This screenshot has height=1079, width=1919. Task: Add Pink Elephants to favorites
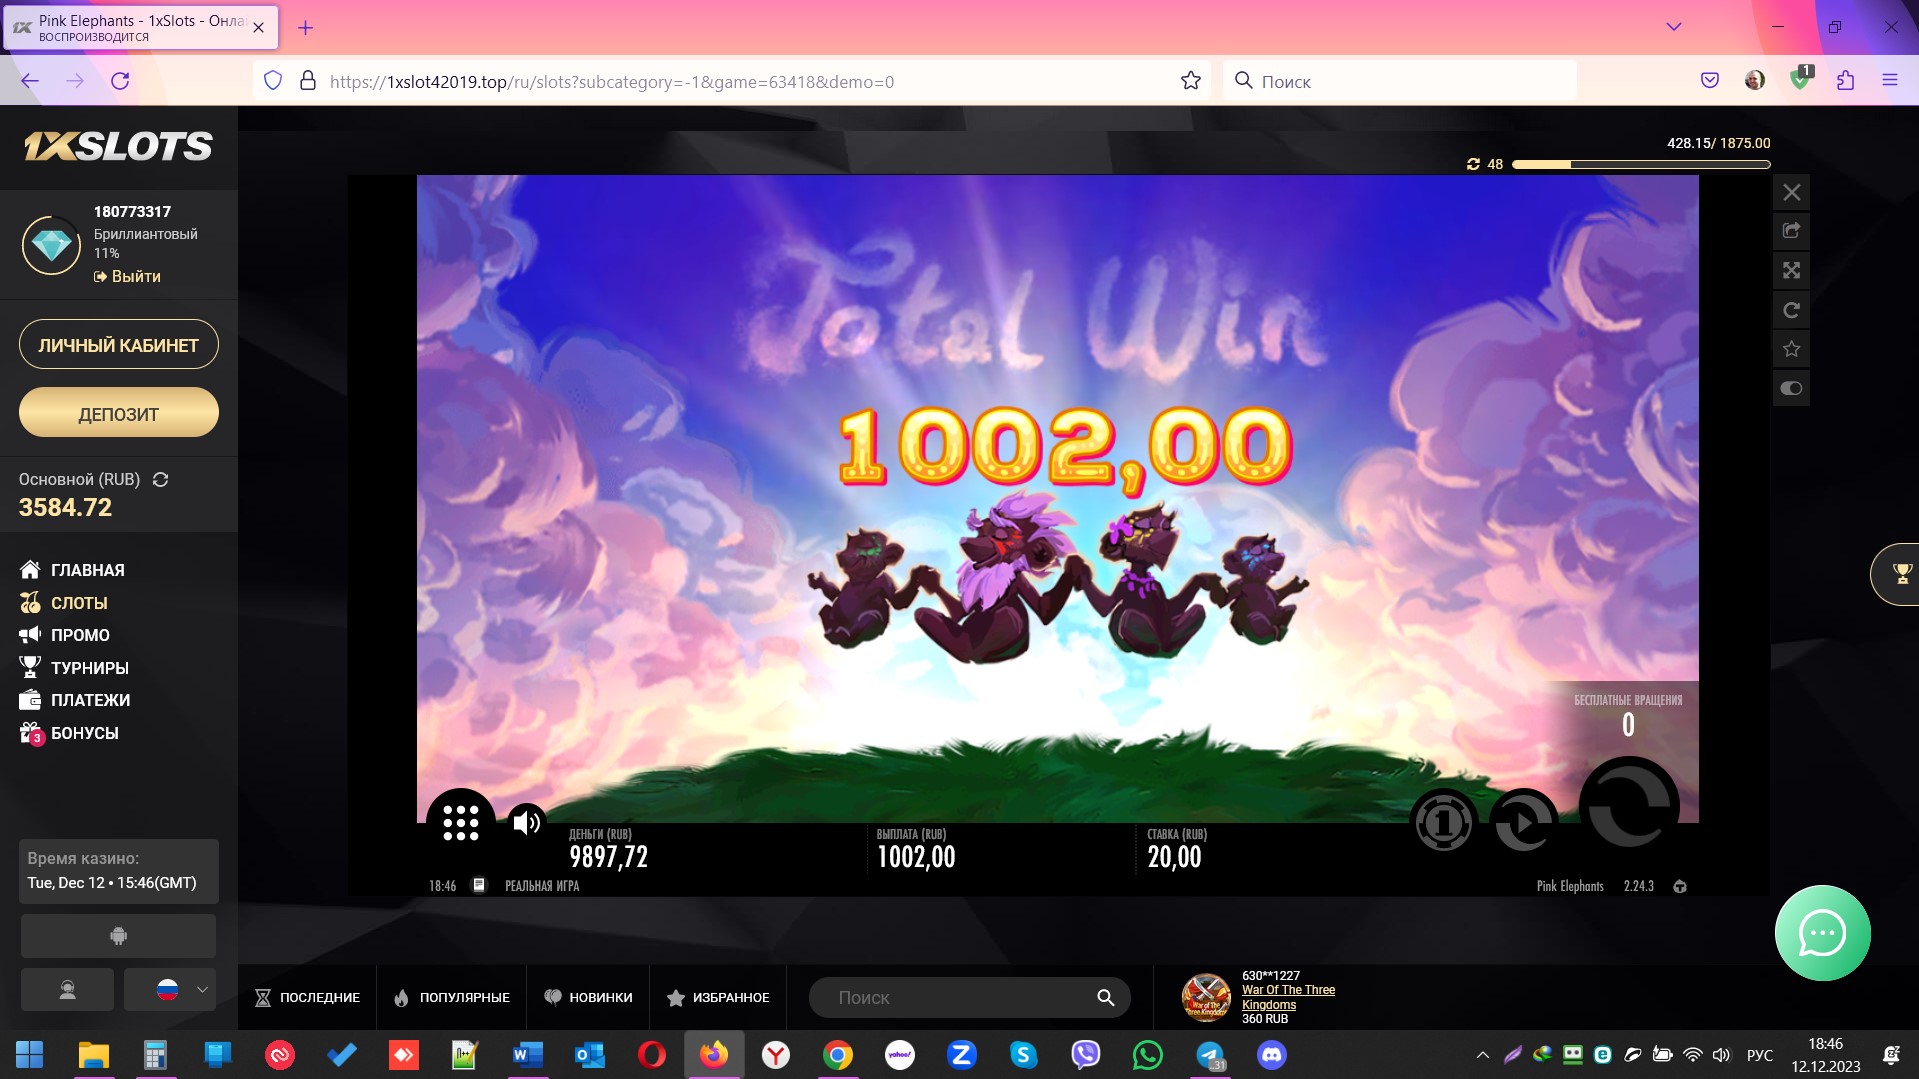(x=1791, y=349)
